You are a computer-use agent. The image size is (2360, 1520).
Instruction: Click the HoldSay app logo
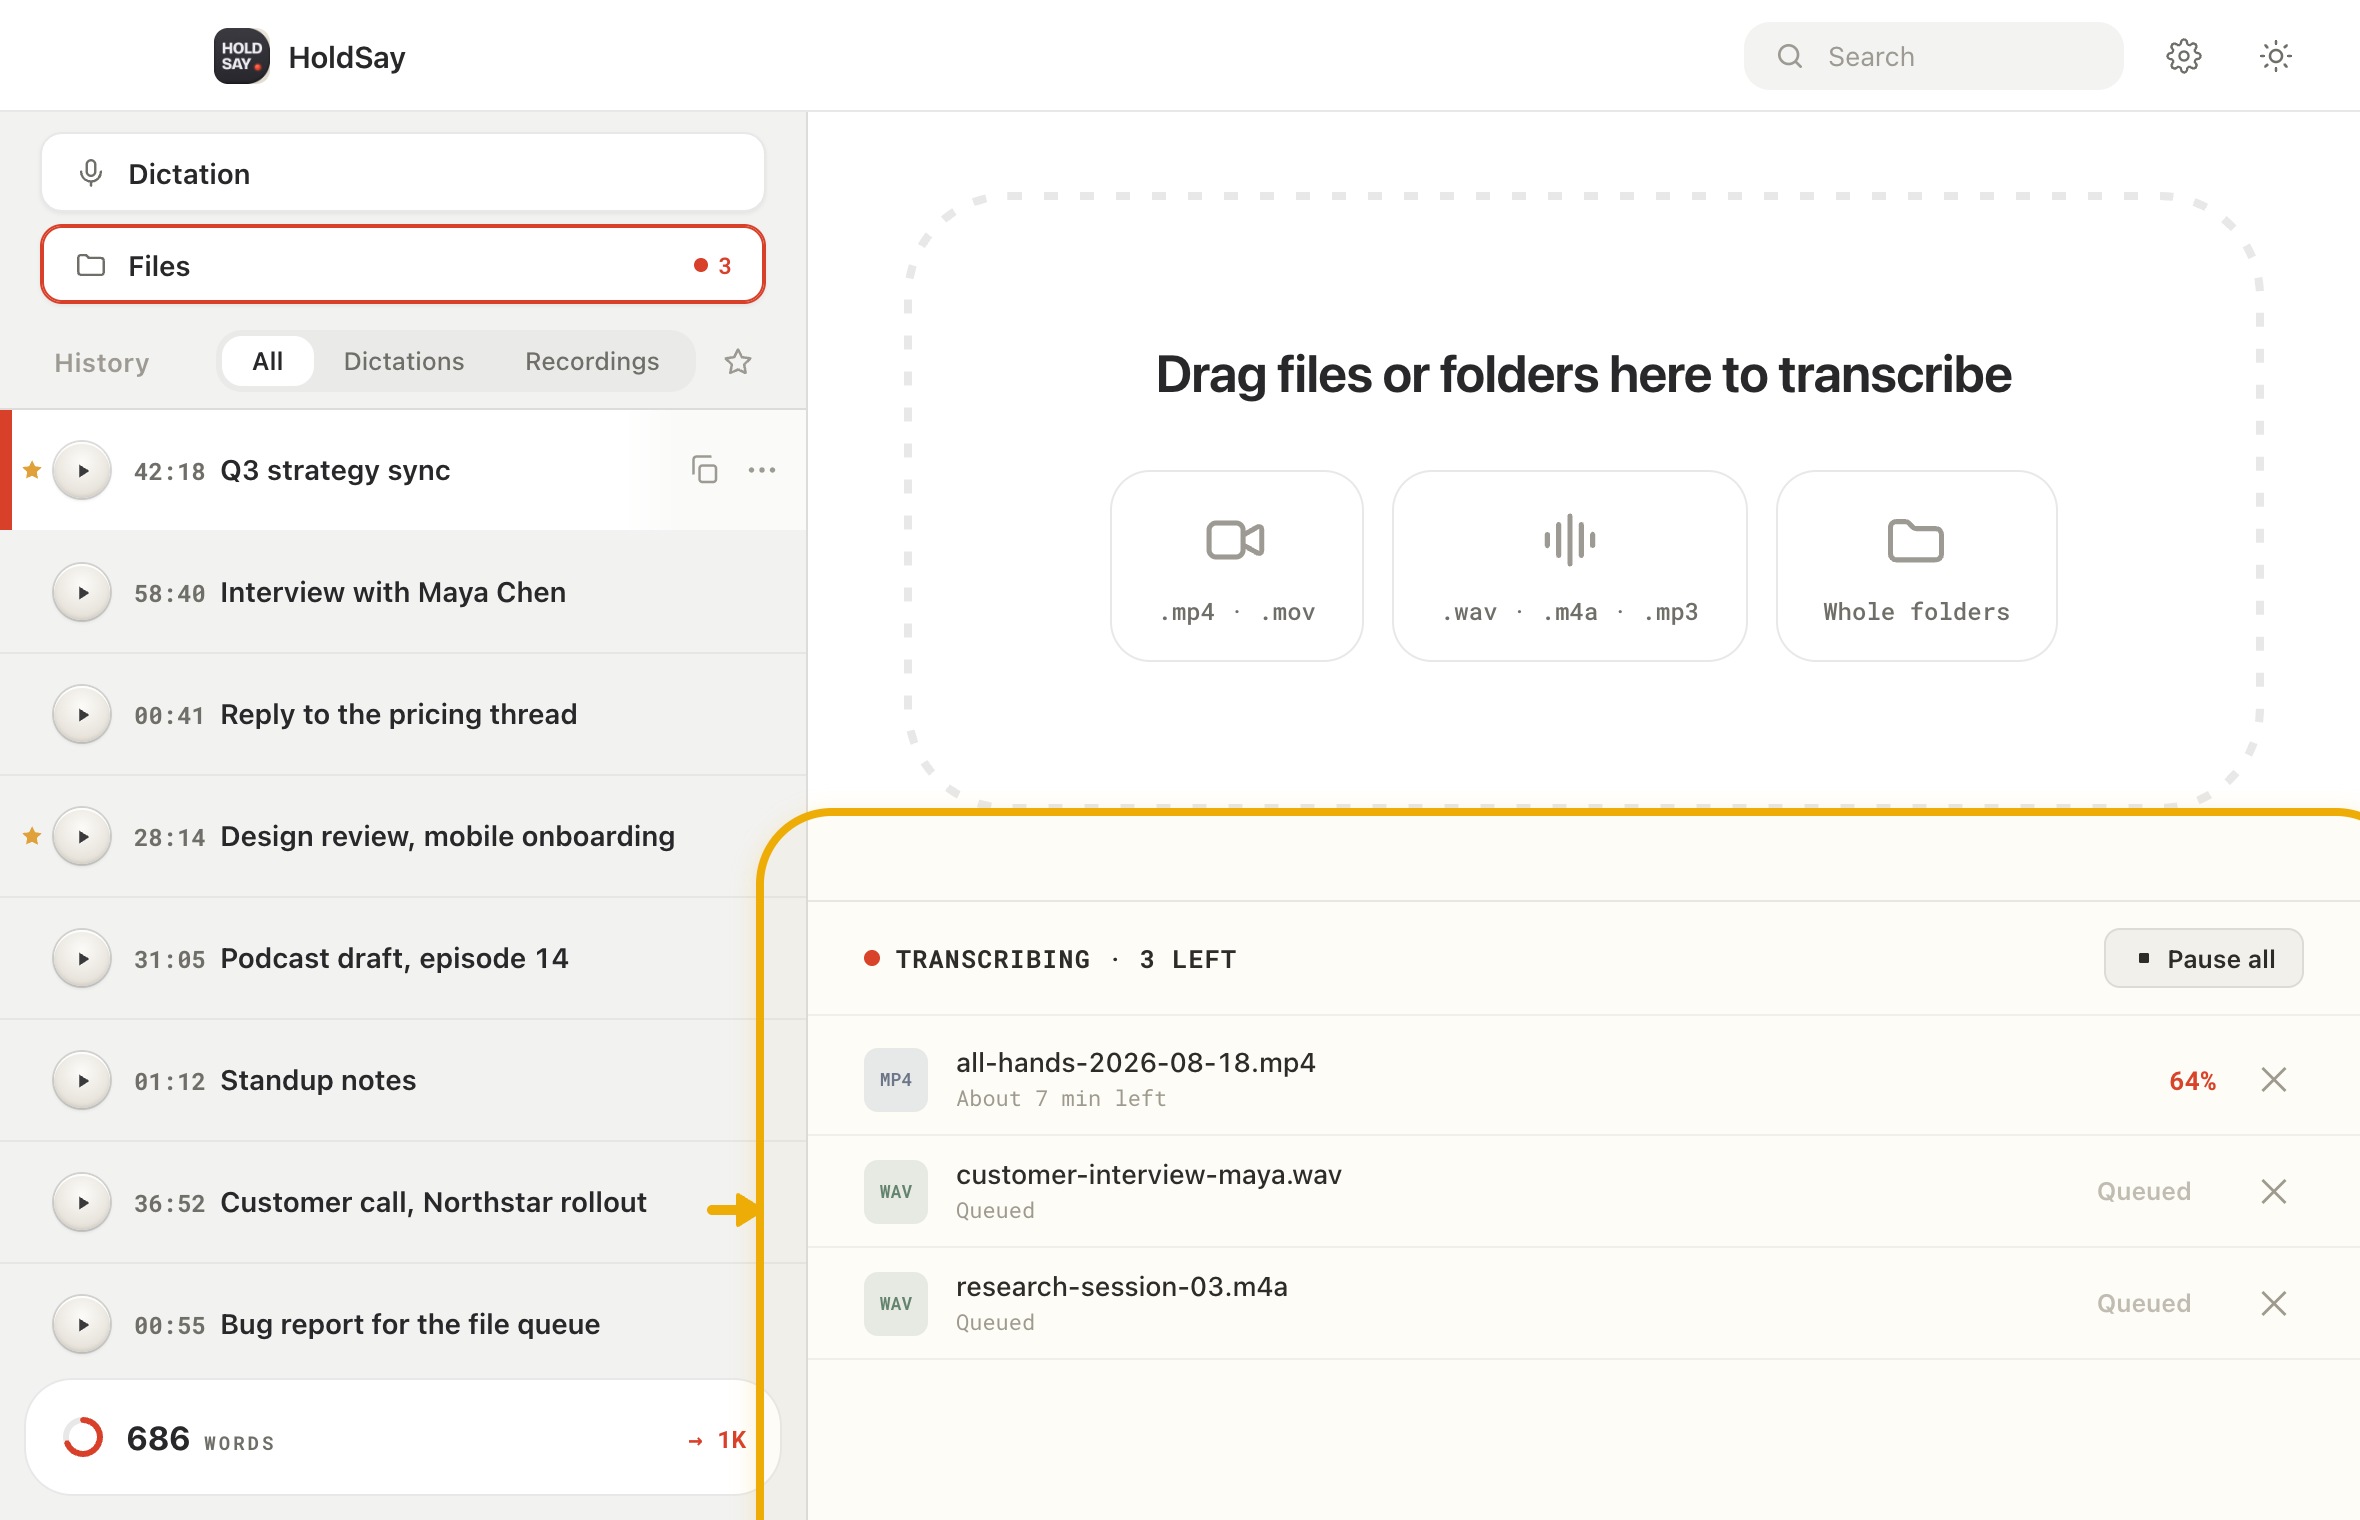(x=242, y=56)
